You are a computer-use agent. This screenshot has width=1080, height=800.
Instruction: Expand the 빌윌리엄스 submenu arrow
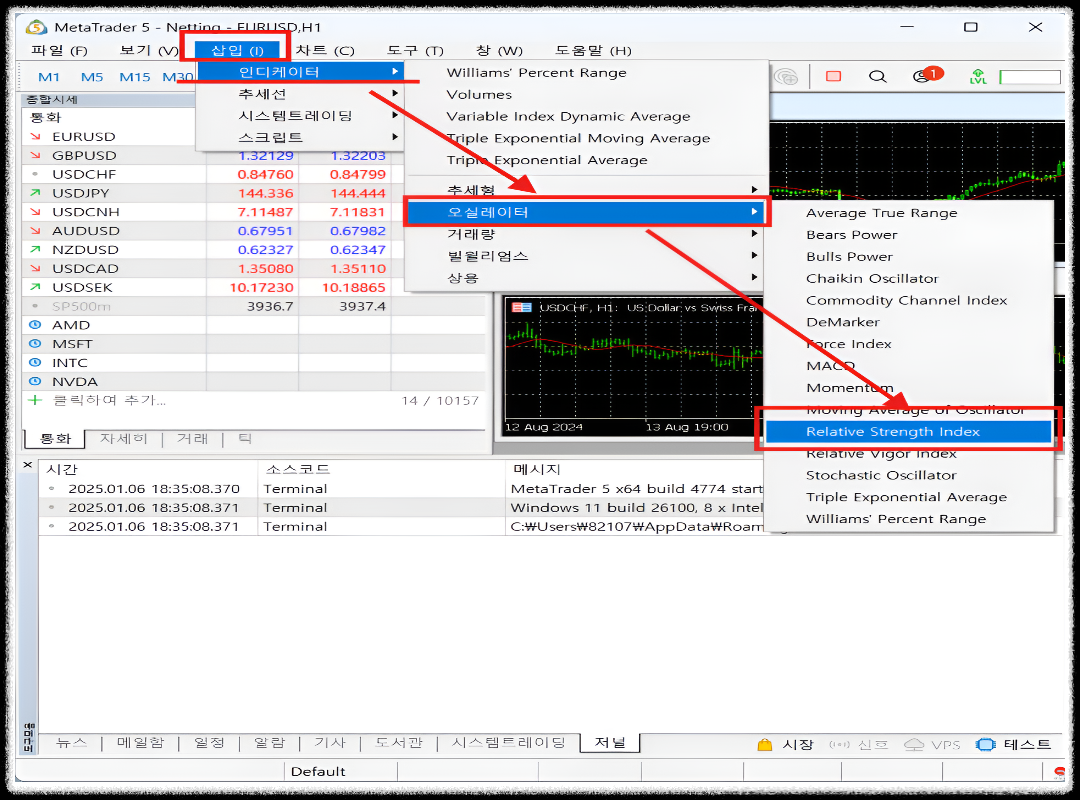click(755, 256)
